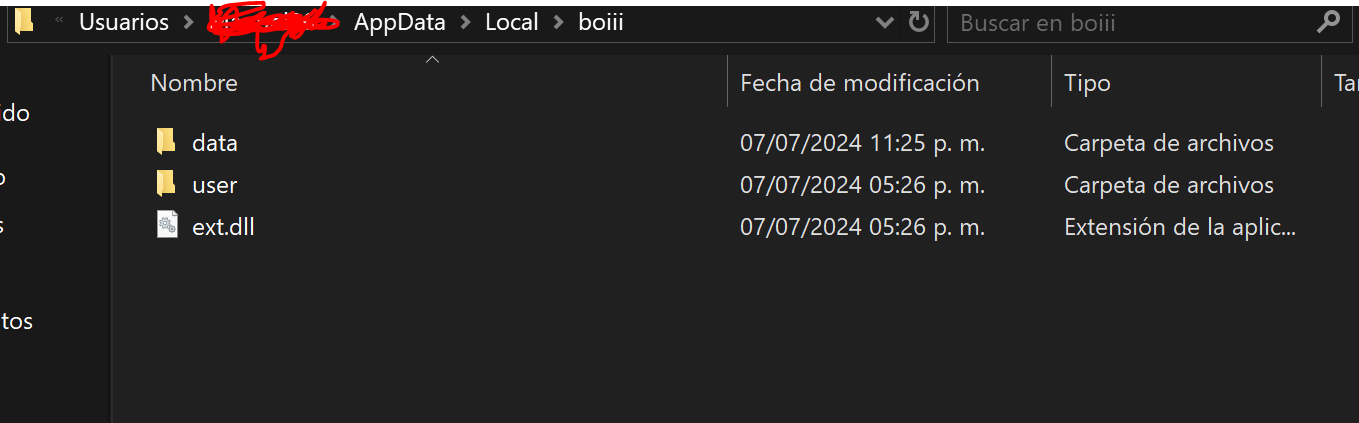
Task: Click the data folder icon
Action: click(x=166, y=143)
